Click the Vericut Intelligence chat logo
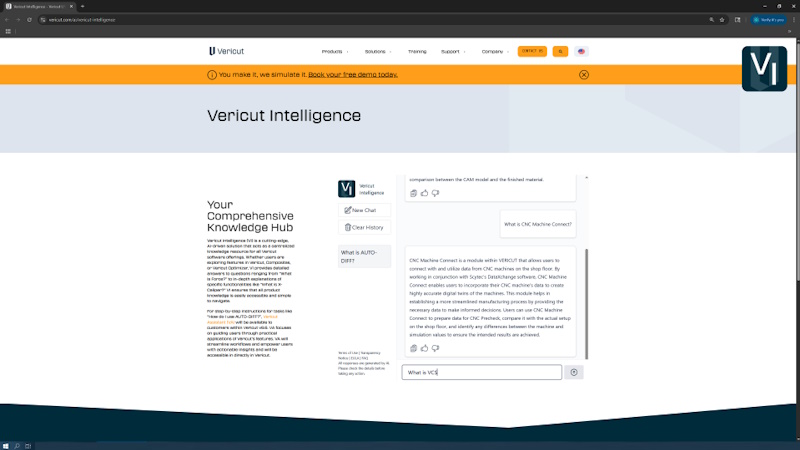The height and width of the screenshot is (450, 800). click(x=346, y=189)
